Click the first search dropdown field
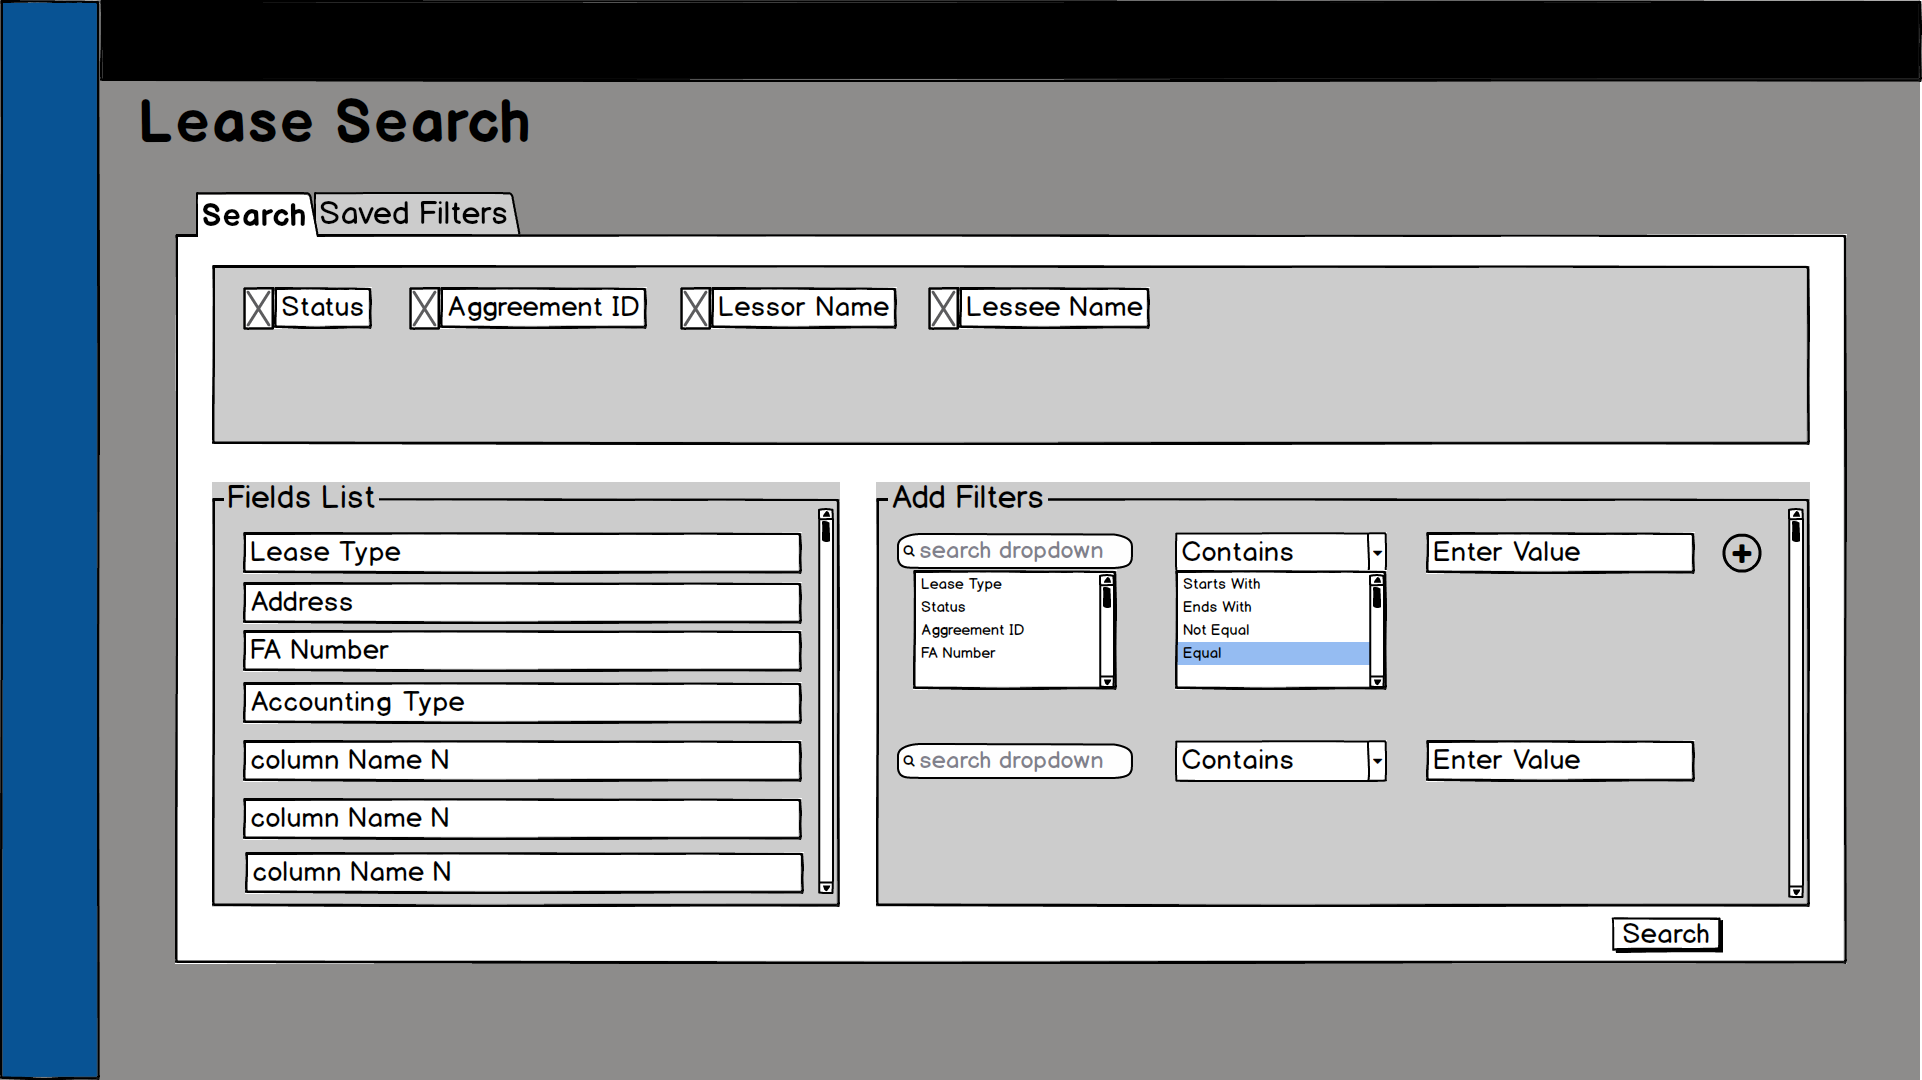1922x1080 pixels. click(1014, 551)
